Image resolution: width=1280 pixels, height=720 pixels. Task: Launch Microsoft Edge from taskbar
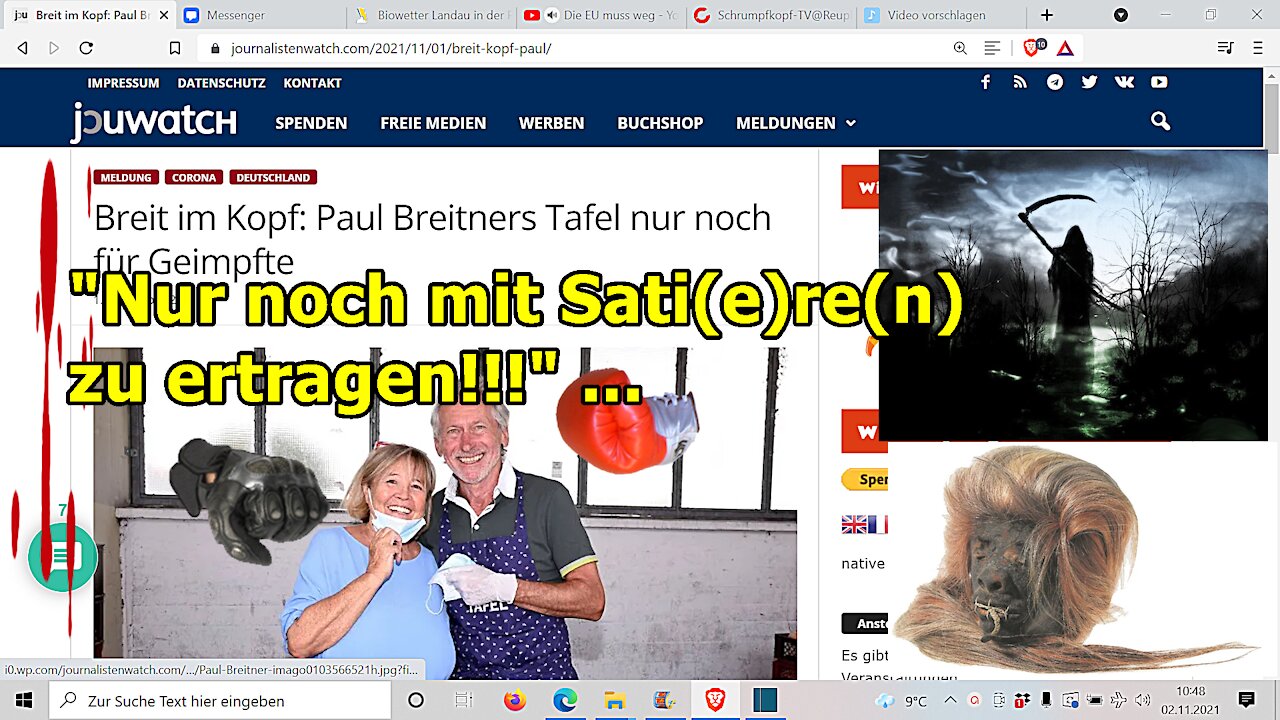[x=565, y=700]
